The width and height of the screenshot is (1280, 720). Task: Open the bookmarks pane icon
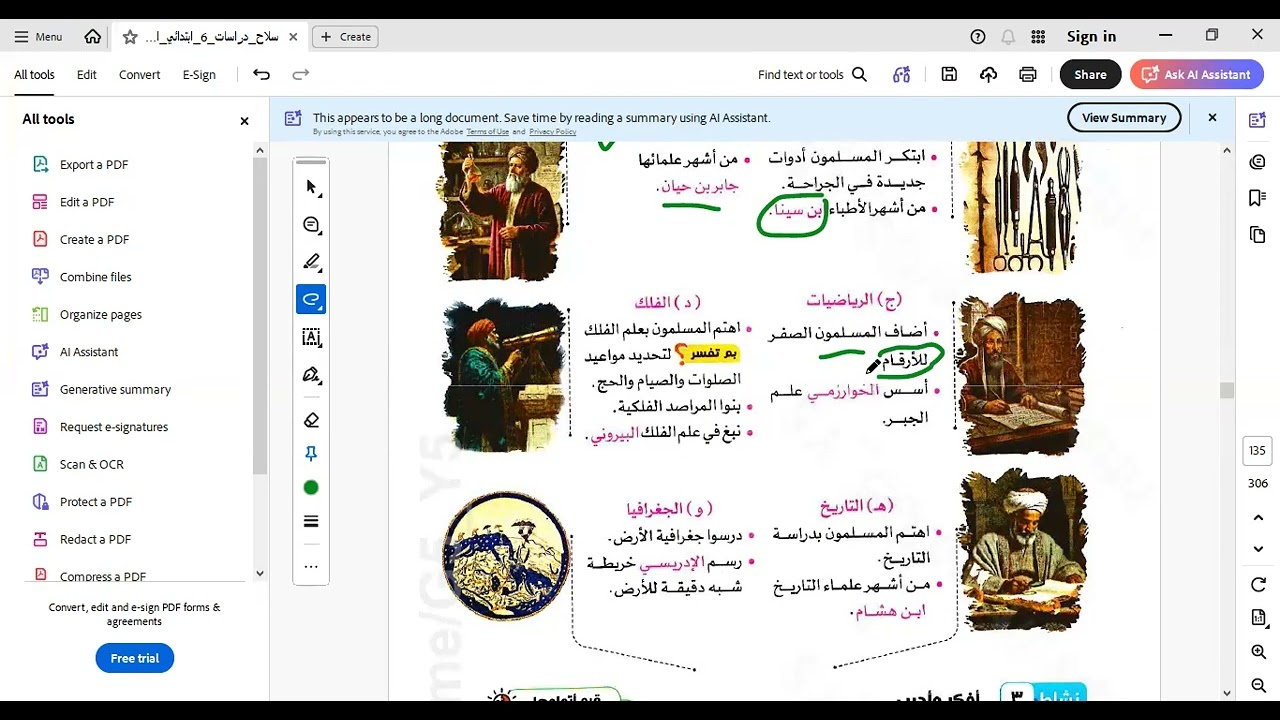tap(1258, 199)
